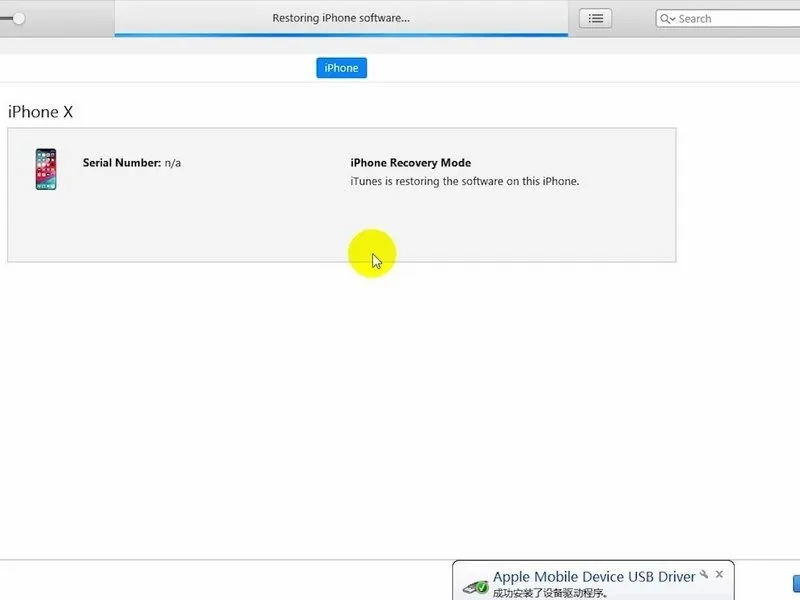Adjust the volume slider knob
Screen dimensions: 800x600
pyautogui.click(x=18, y=18)
